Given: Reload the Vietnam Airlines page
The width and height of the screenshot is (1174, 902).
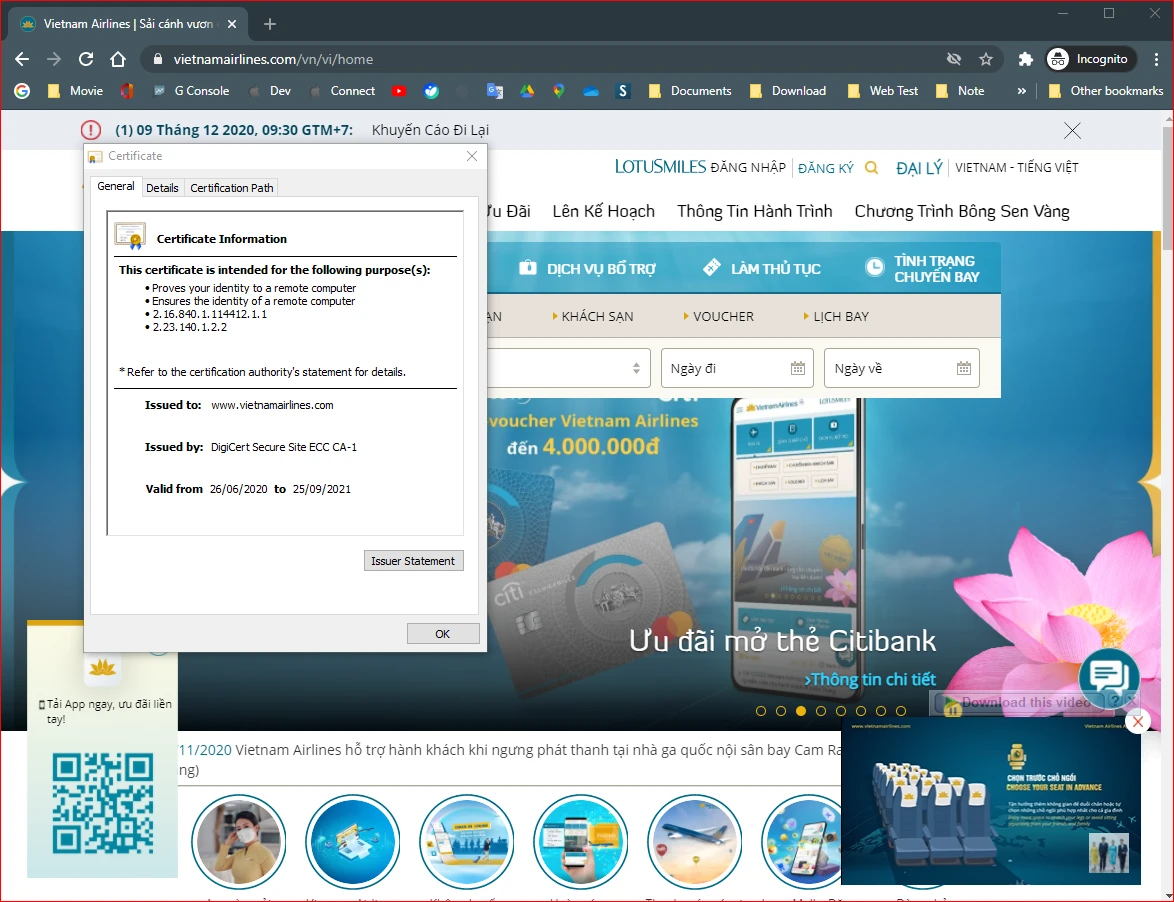Looking at the screenshot, I should tap(86, 59).
